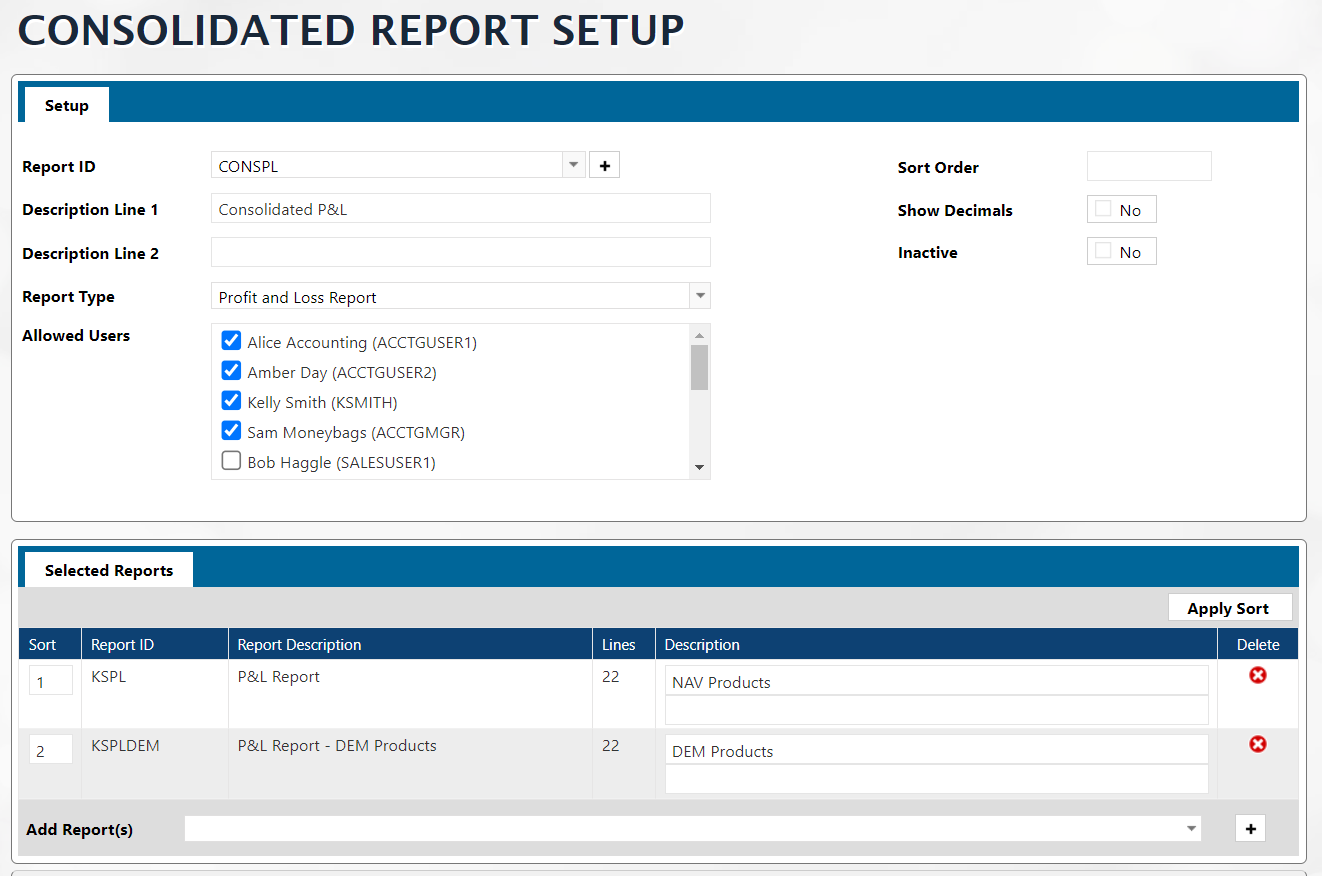Delete the KSPL report row

[1257, 676]
